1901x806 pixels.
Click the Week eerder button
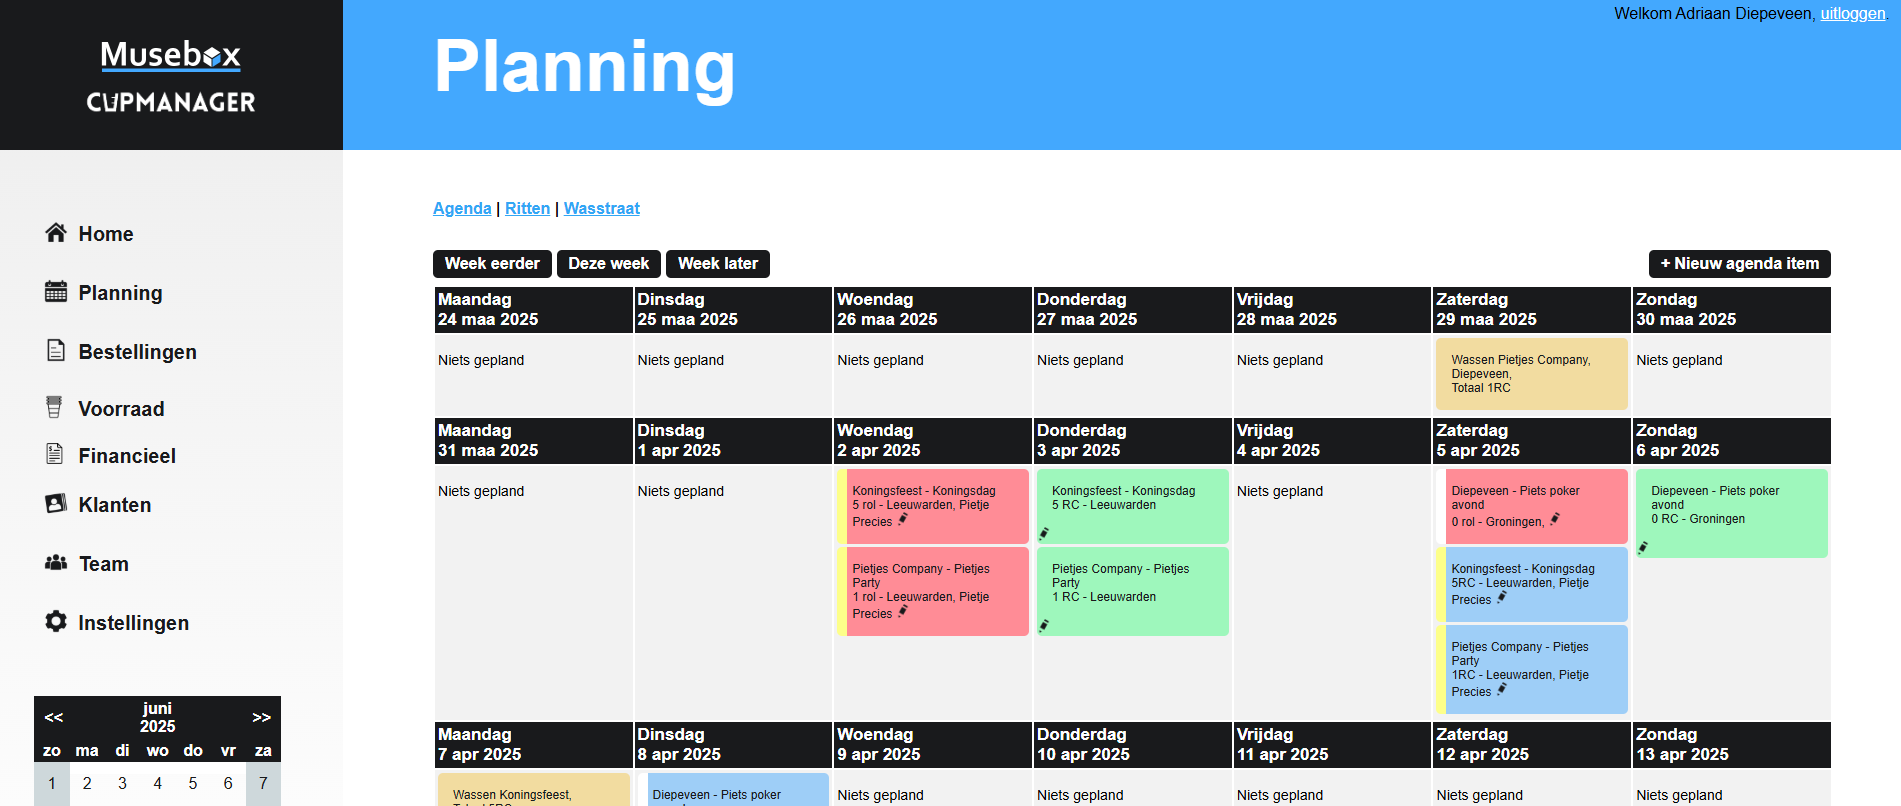[492, 264]
